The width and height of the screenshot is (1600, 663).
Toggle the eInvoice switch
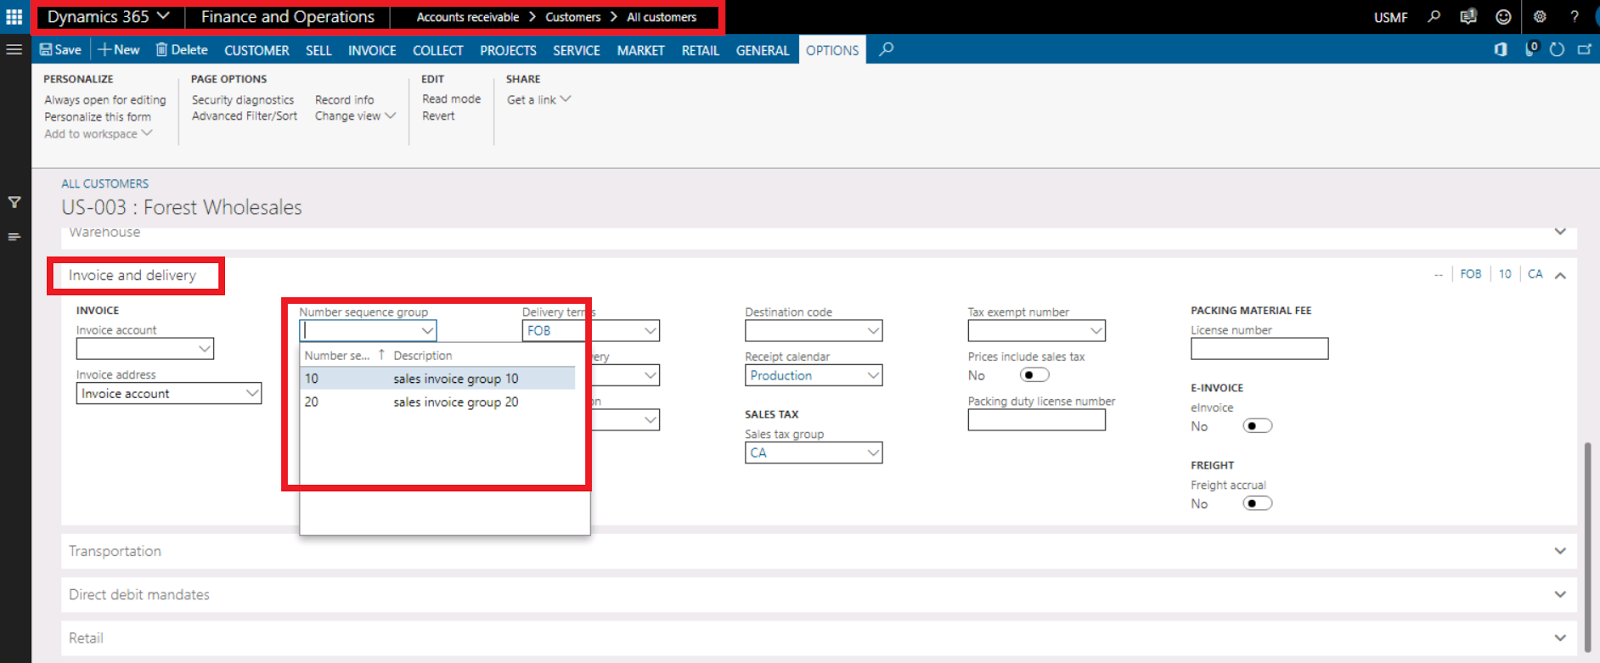1257,426
